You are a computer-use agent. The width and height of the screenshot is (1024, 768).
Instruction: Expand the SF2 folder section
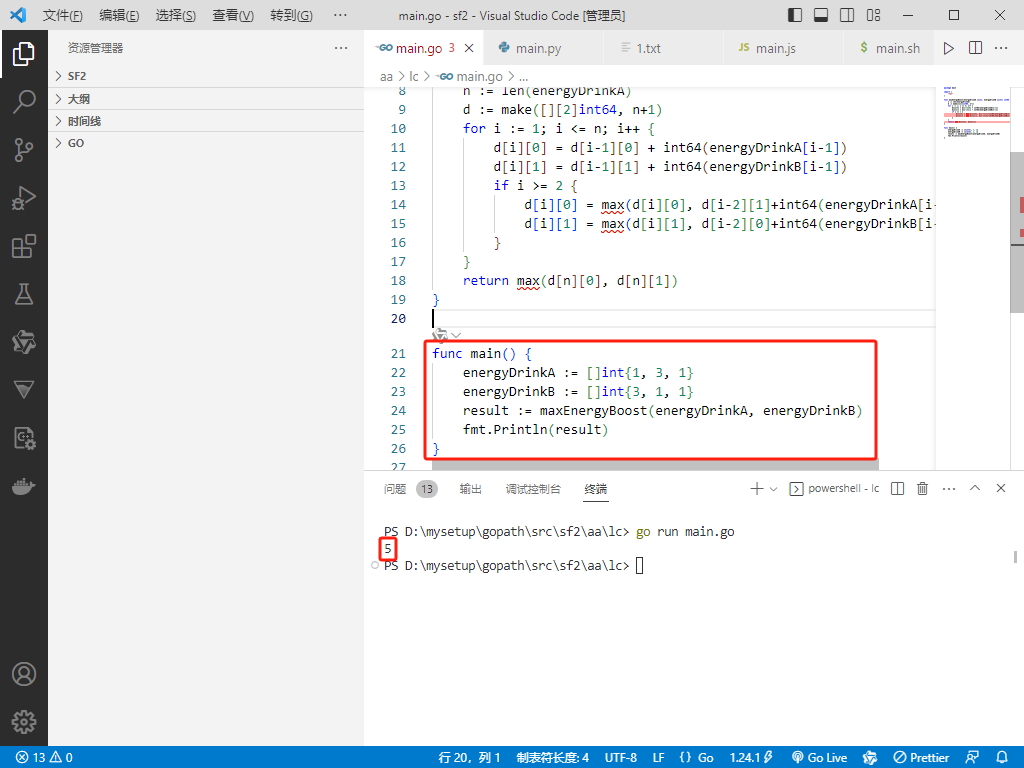(206, 76)
